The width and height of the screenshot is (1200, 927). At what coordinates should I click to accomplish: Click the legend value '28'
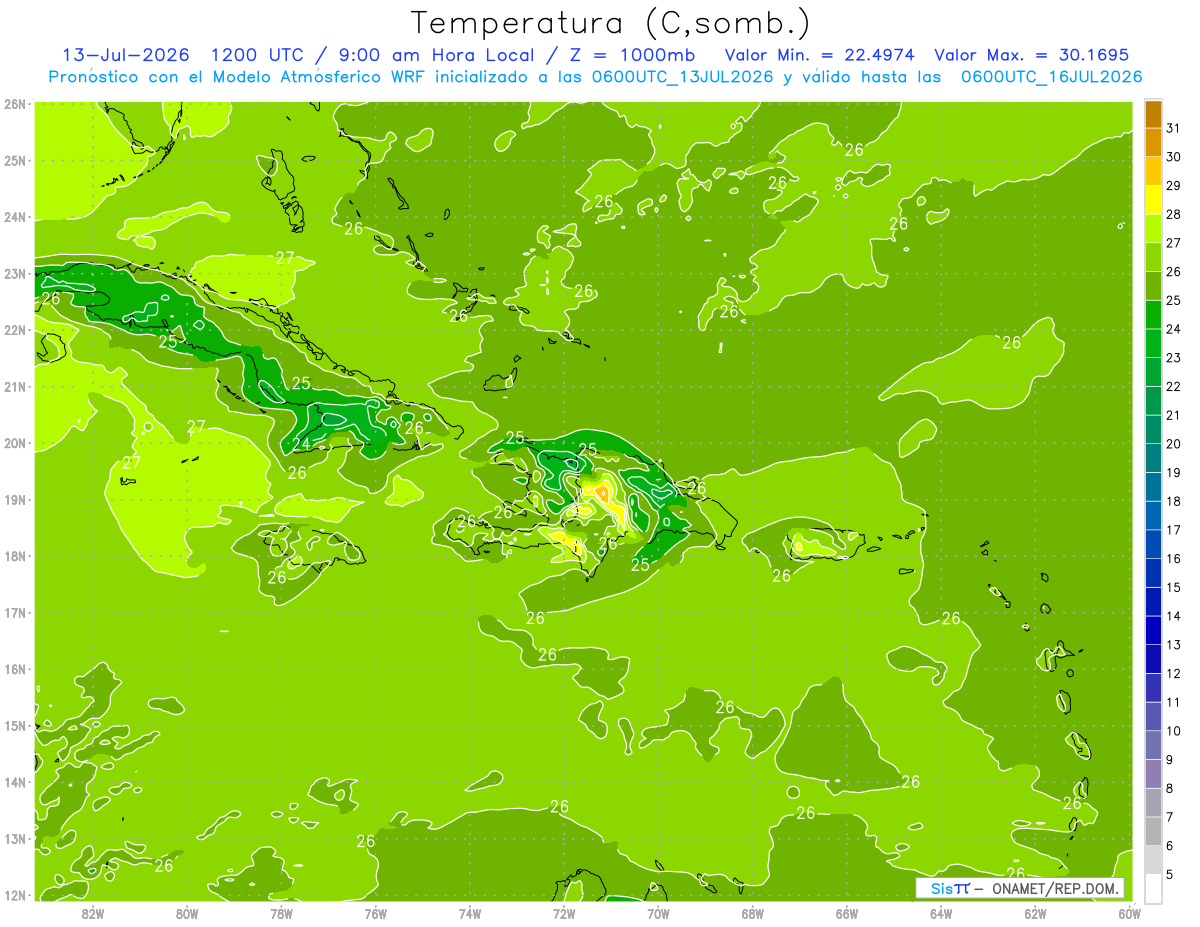pos(1174,214)
